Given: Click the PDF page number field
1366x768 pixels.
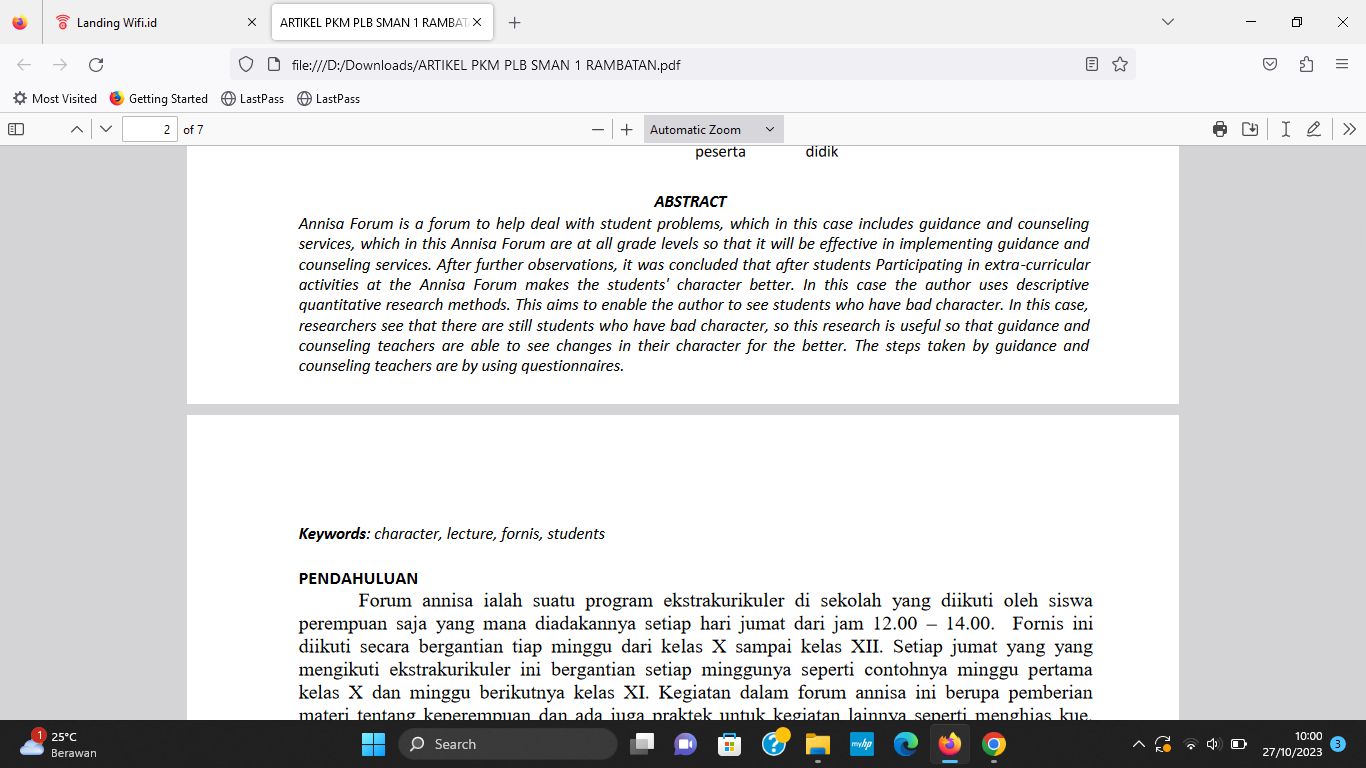Looking at the screenshot, I should pos(150,129).
